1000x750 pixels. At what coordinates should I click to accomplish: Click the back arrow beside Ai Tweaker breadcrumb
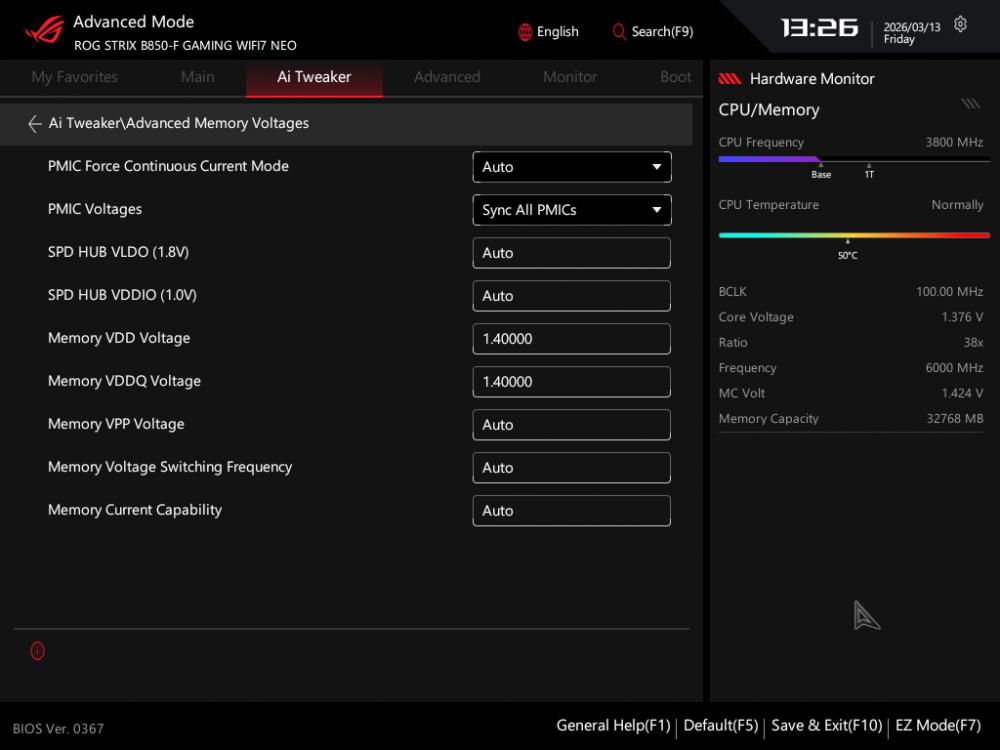pos(35,124)
